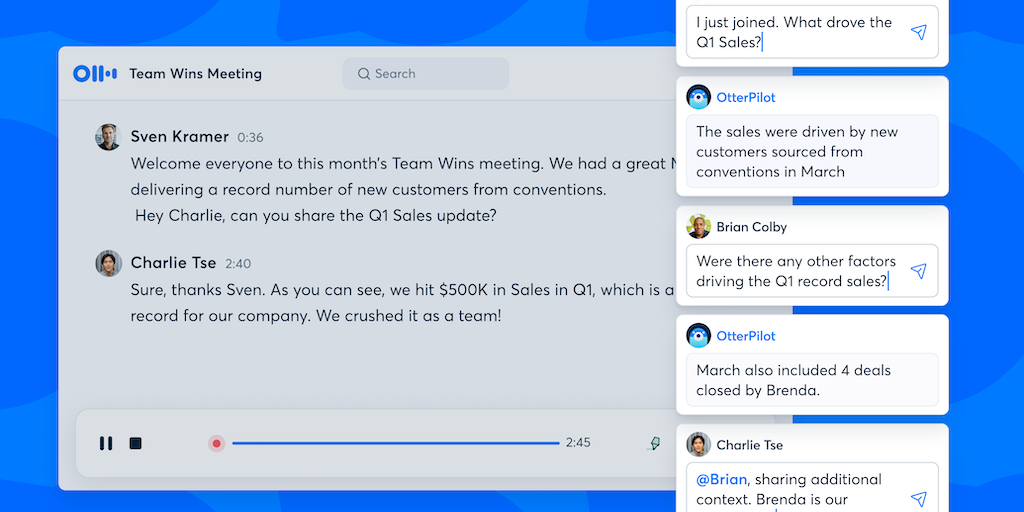This screenshot has width=1024, height=512.
Task: Click the green highlighter icon
Action: [655, 443]
